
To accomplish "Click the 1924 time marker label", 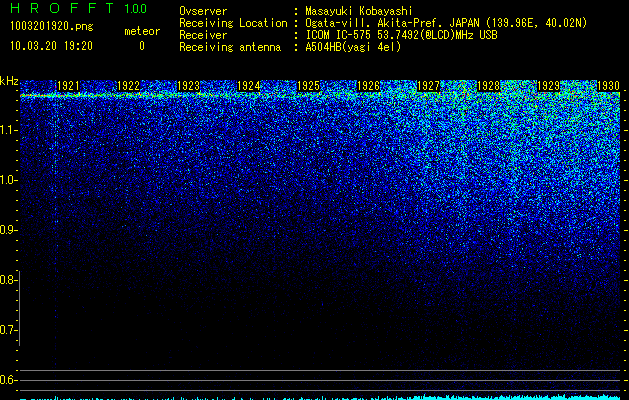I will click(x=249, y=86).
